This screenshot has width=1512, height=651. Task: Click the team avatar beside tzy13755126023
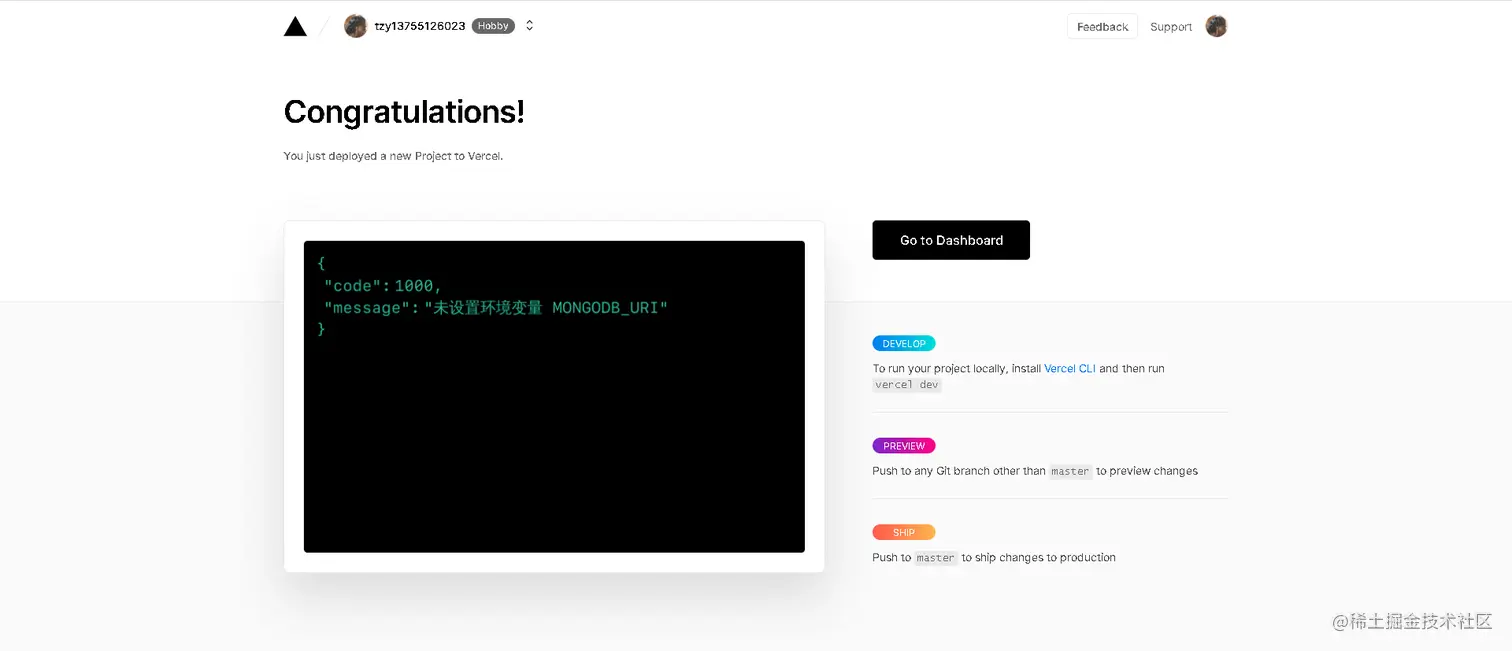coord(355,26)
